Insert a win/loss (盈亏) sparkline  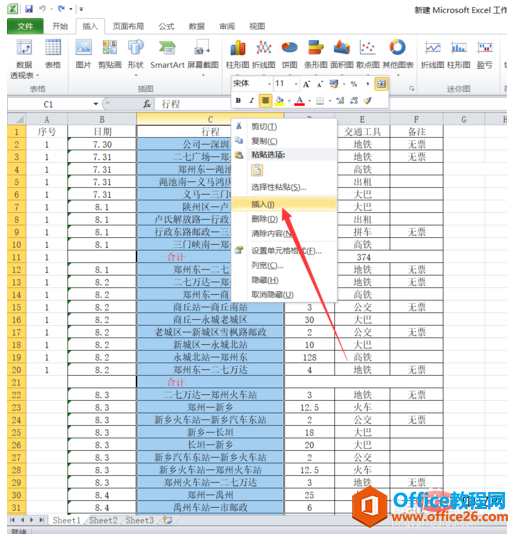click(485, 54)
